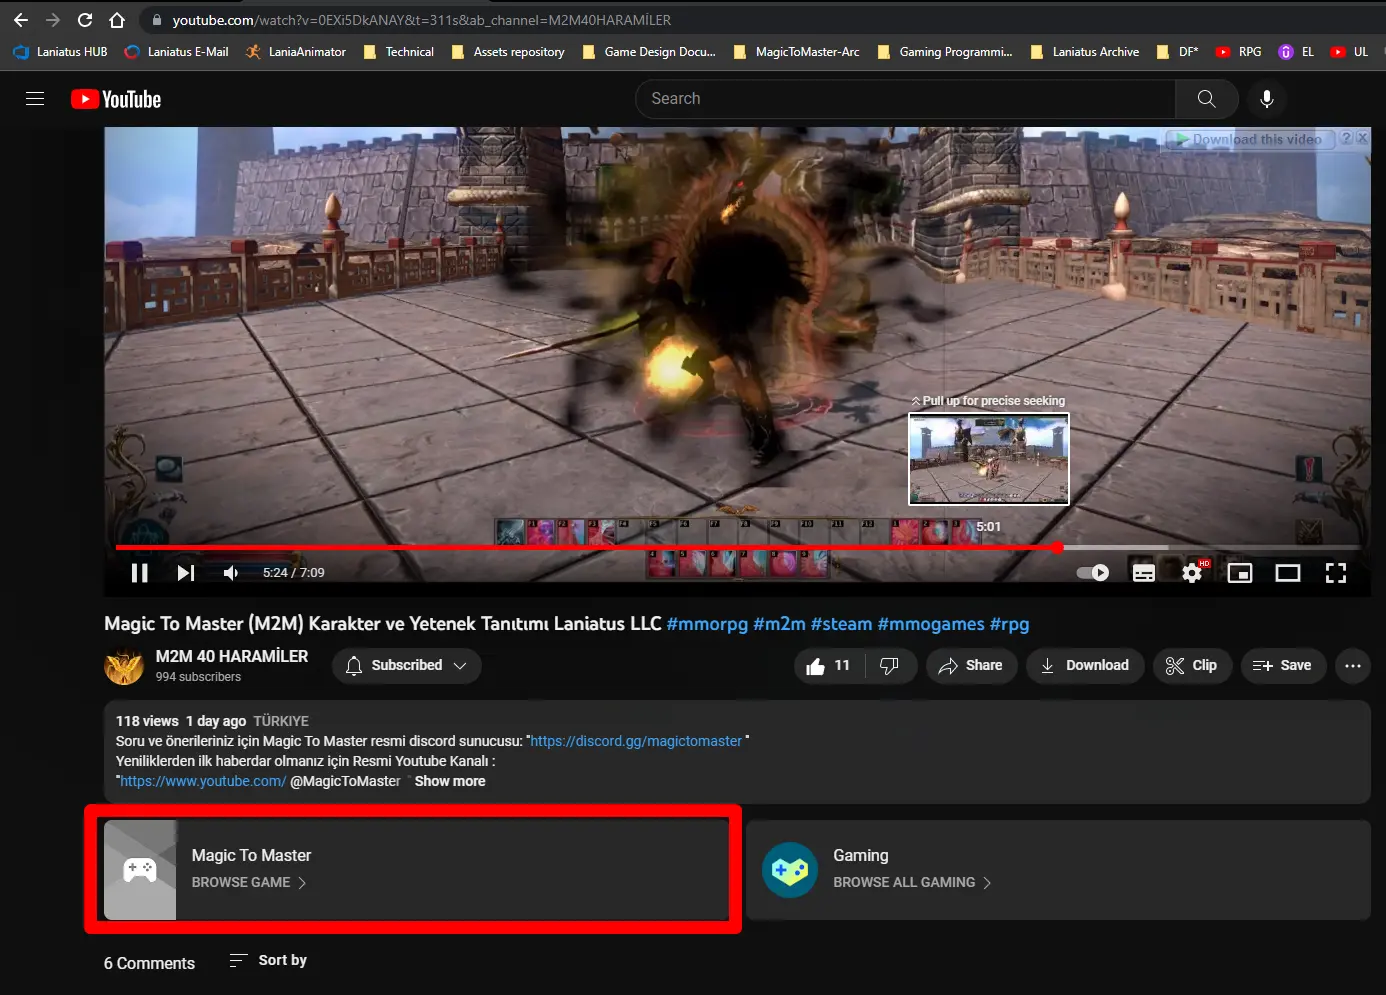Save the video to a playlist

point(1283,666)
